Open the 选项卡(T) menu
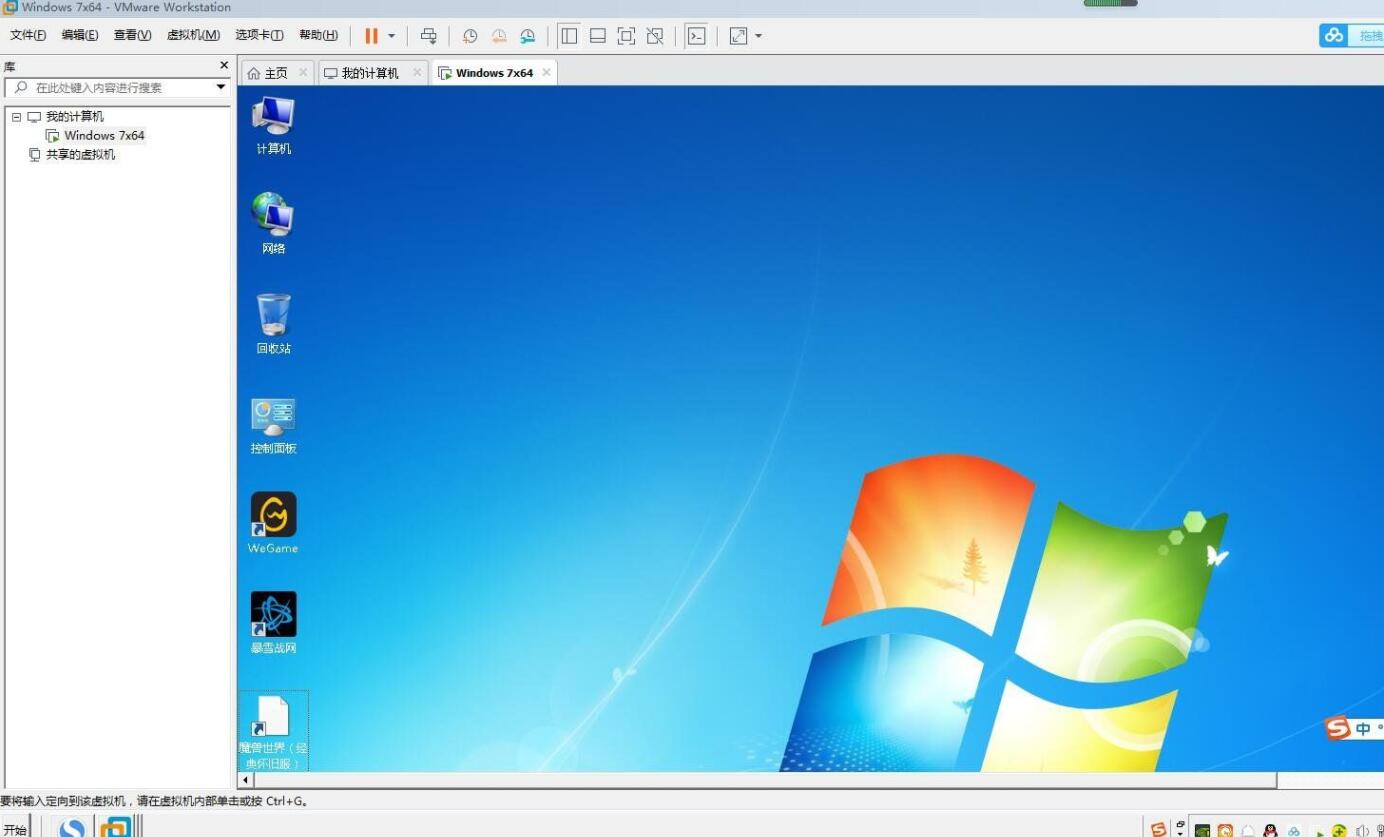The height and width of the screenshot is (837, 1384). [x=259, y=35]
